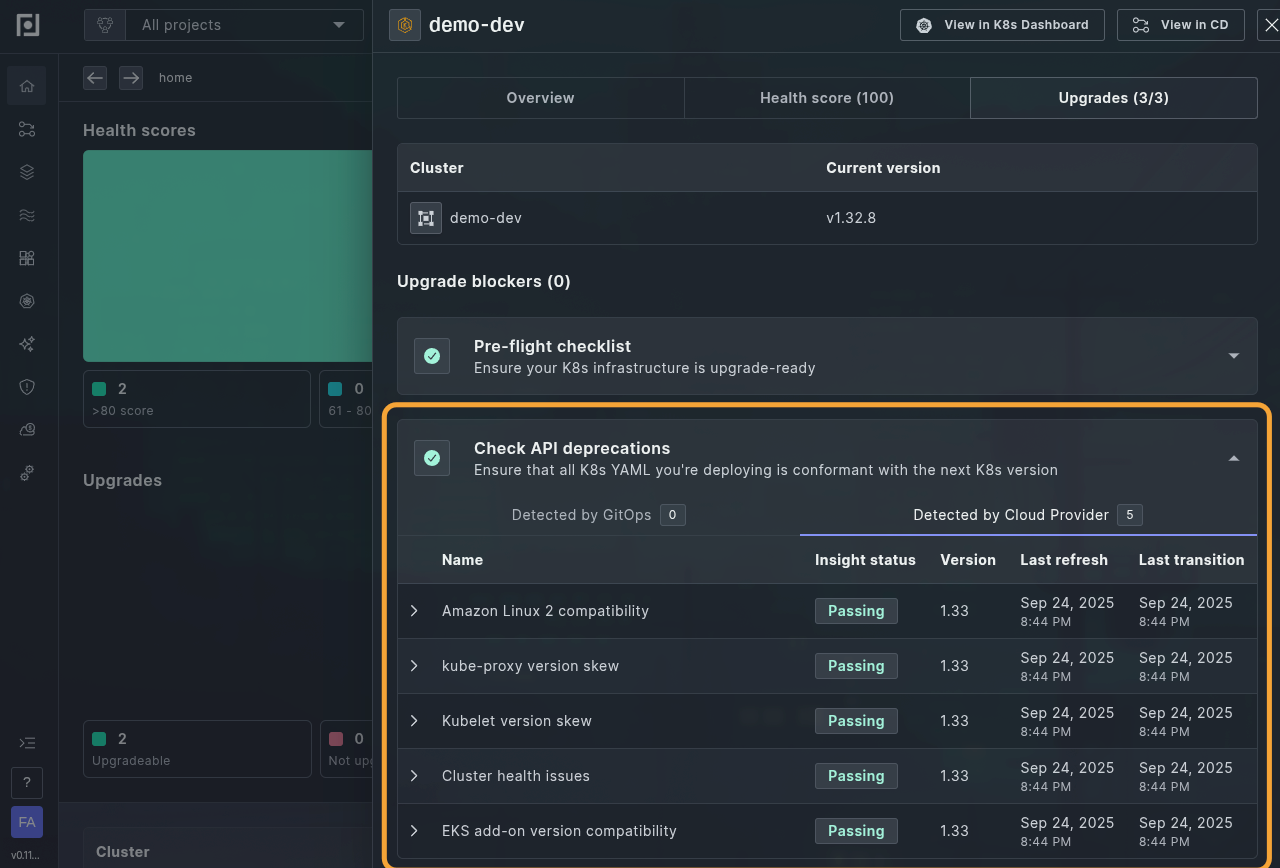Click the help question mark button
The image size is (1280, 868).
(x=27, y=782)
